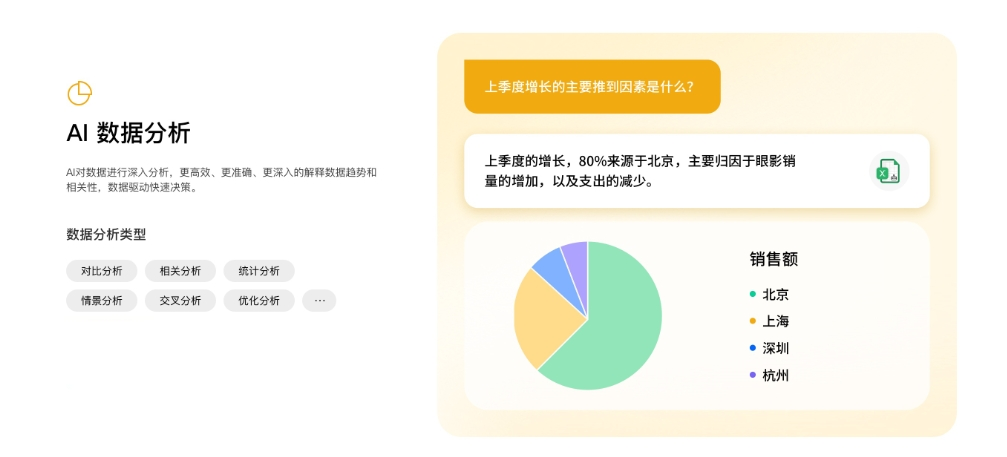Click the orange question bubble 上季度增长的主要推到因素
The width and height of the screenshot is (1007, 457).
(592, 87)
